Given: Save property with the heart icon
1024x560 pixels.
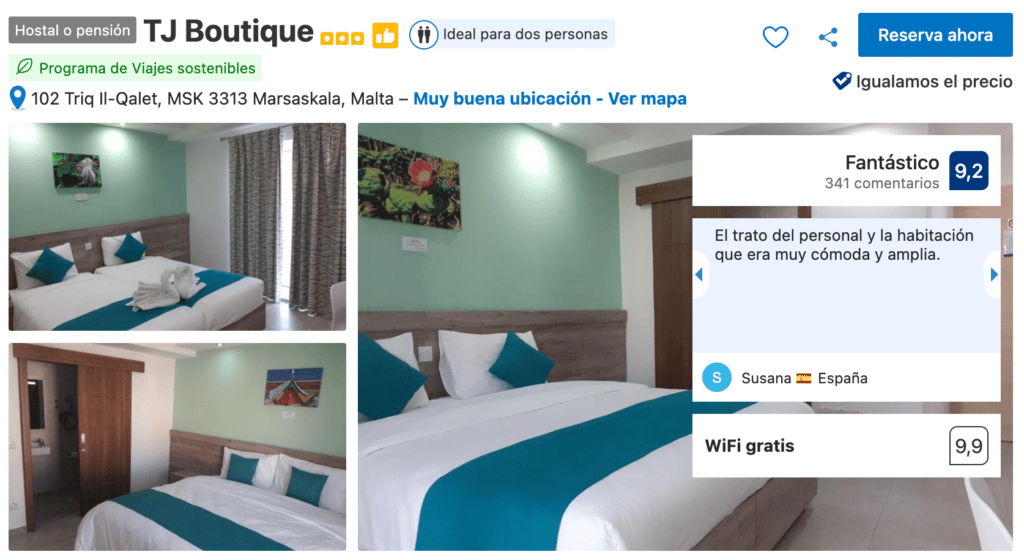Looking at the screenshot, I should [x=775, y=37].
